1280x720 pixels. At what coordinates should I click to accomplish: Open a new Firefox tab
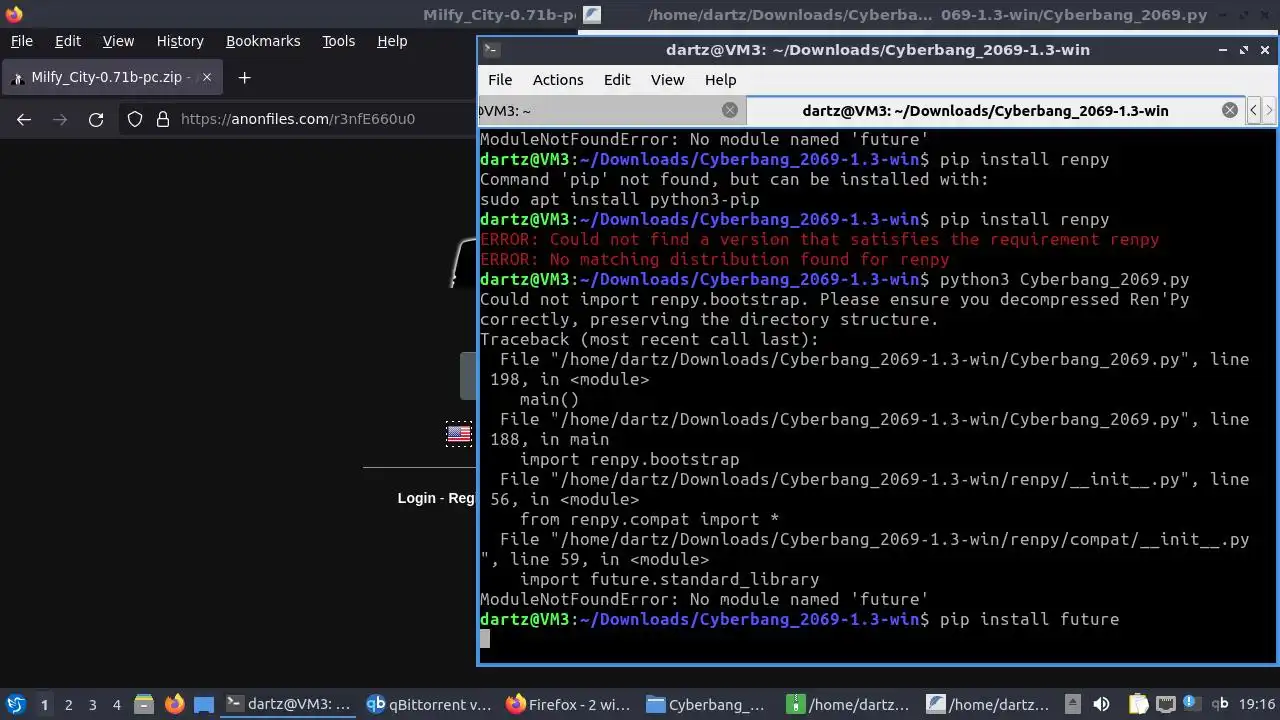tap(244, 77)
